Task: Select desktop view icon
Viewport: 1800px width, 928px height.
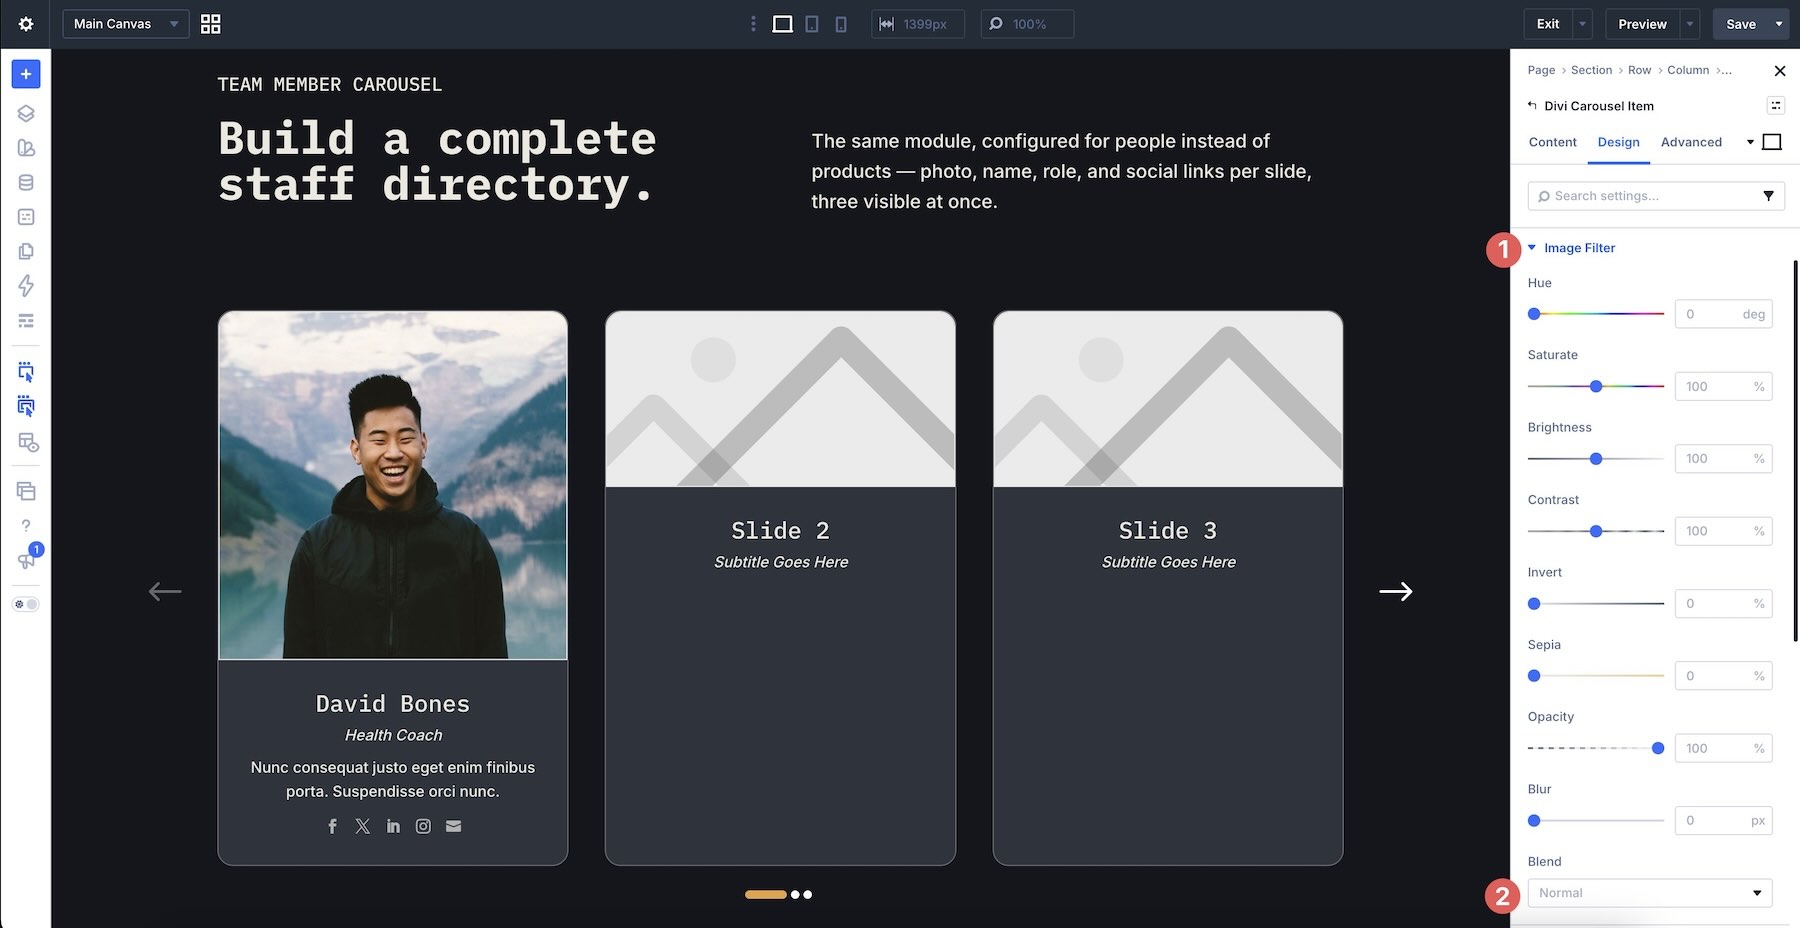Action: point(782,24)
